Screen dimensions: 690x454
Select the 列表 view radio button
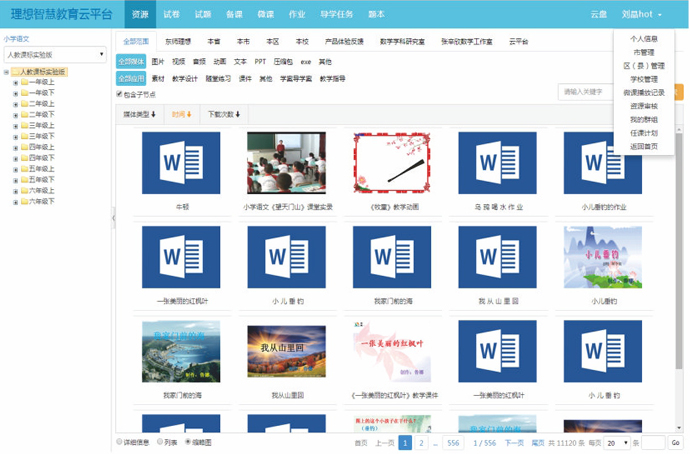(160, 442)
